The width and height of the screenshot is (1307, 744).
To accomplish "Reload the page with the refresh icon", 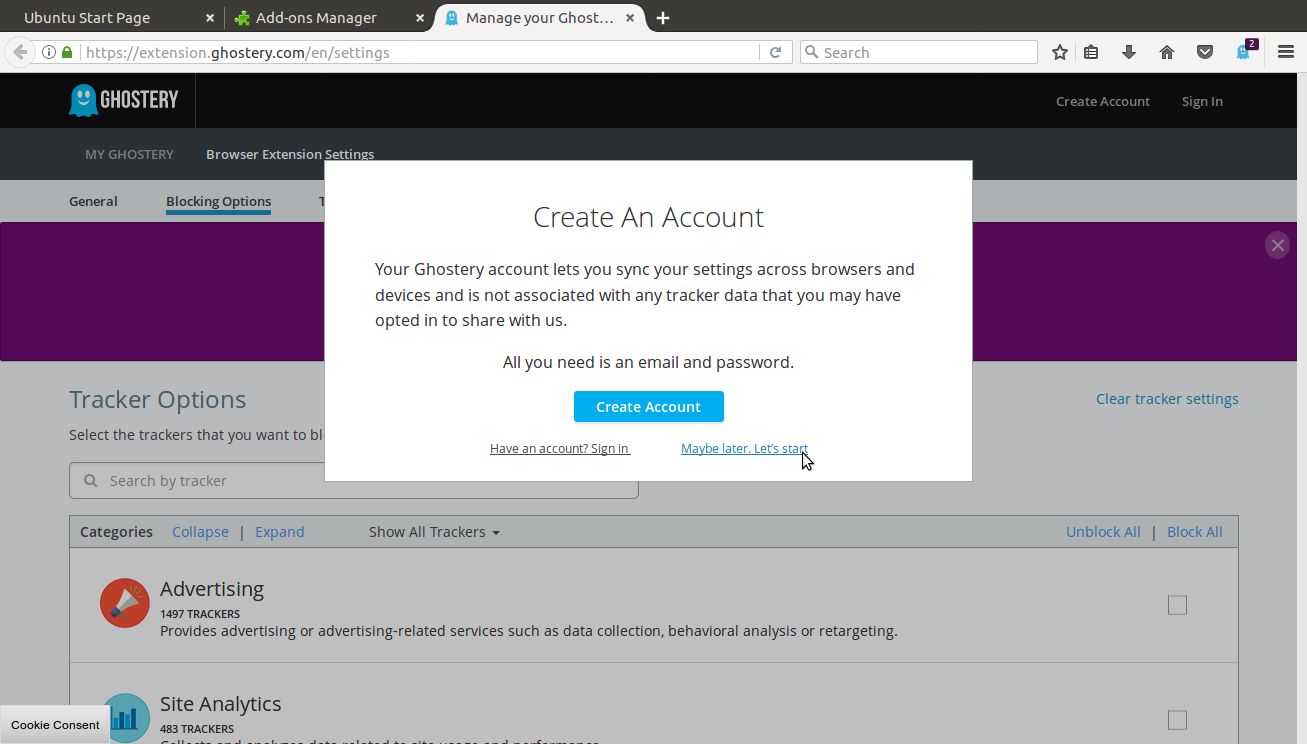I will (775, 52).
